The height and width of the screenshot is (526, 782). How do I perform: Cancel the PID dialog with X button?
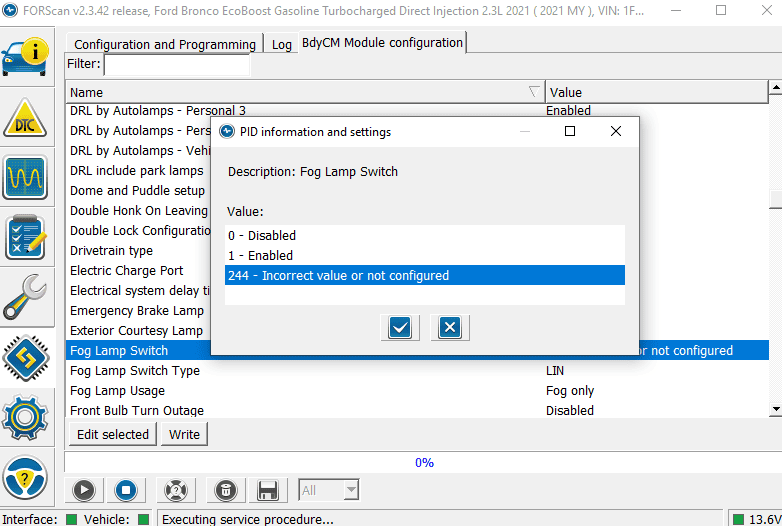click(x=450, y=328)
